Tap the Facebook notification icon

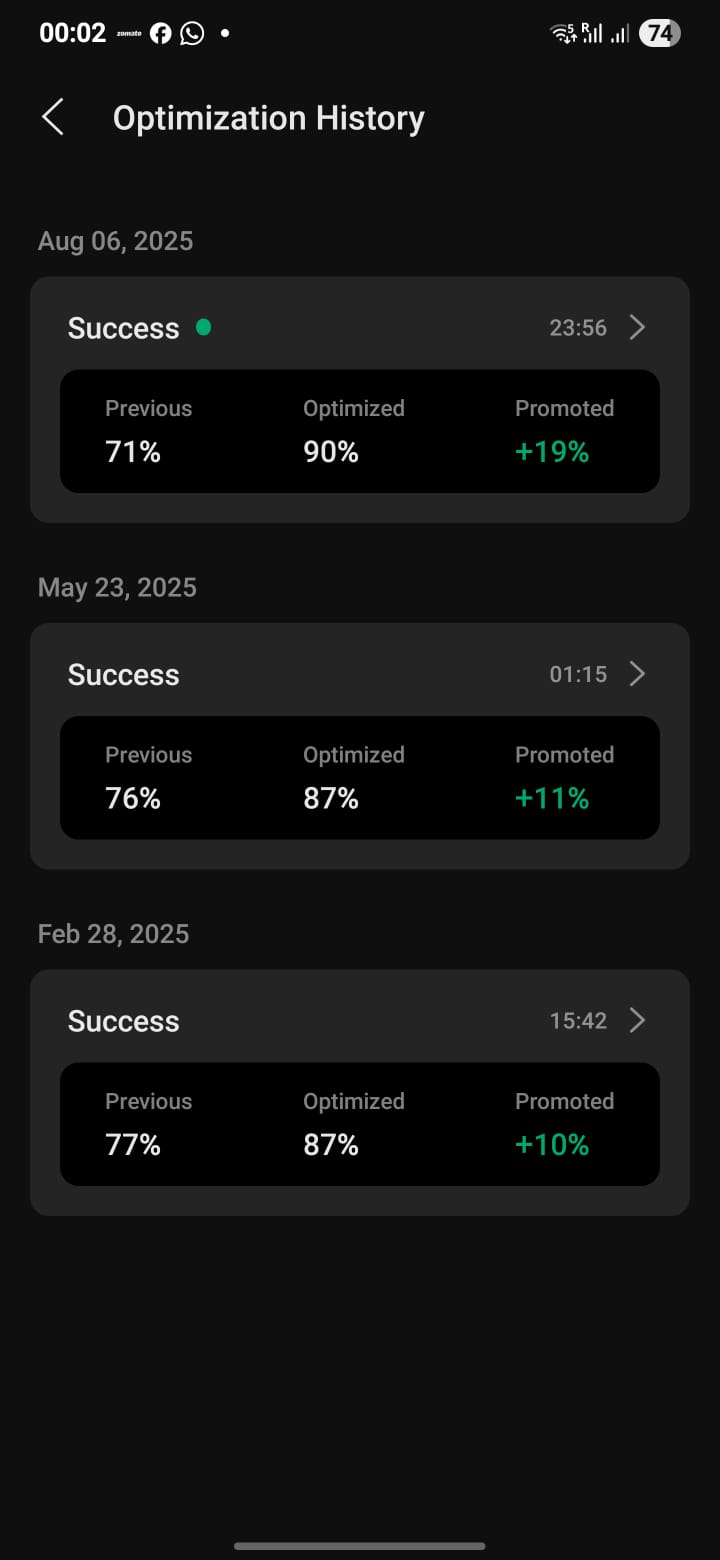tap(160, 34)
